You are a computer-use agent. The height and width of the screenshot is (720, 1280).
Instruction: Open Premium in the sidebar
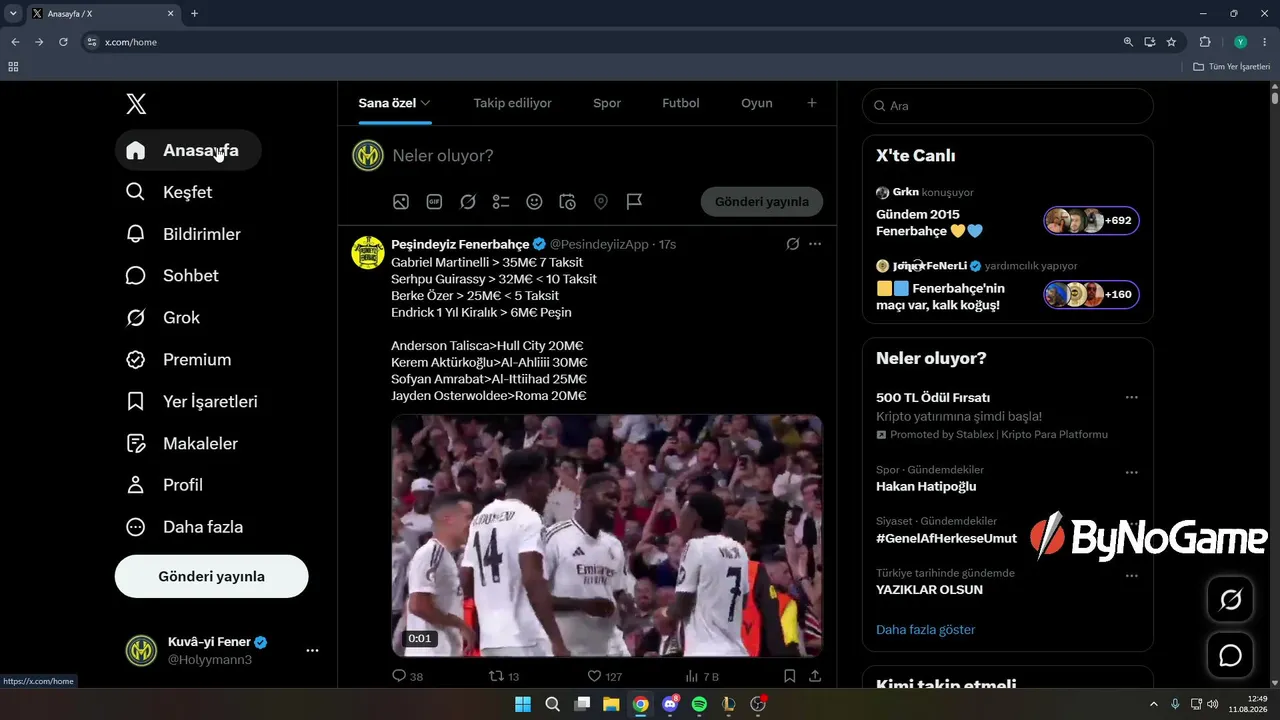coord(178,360)
